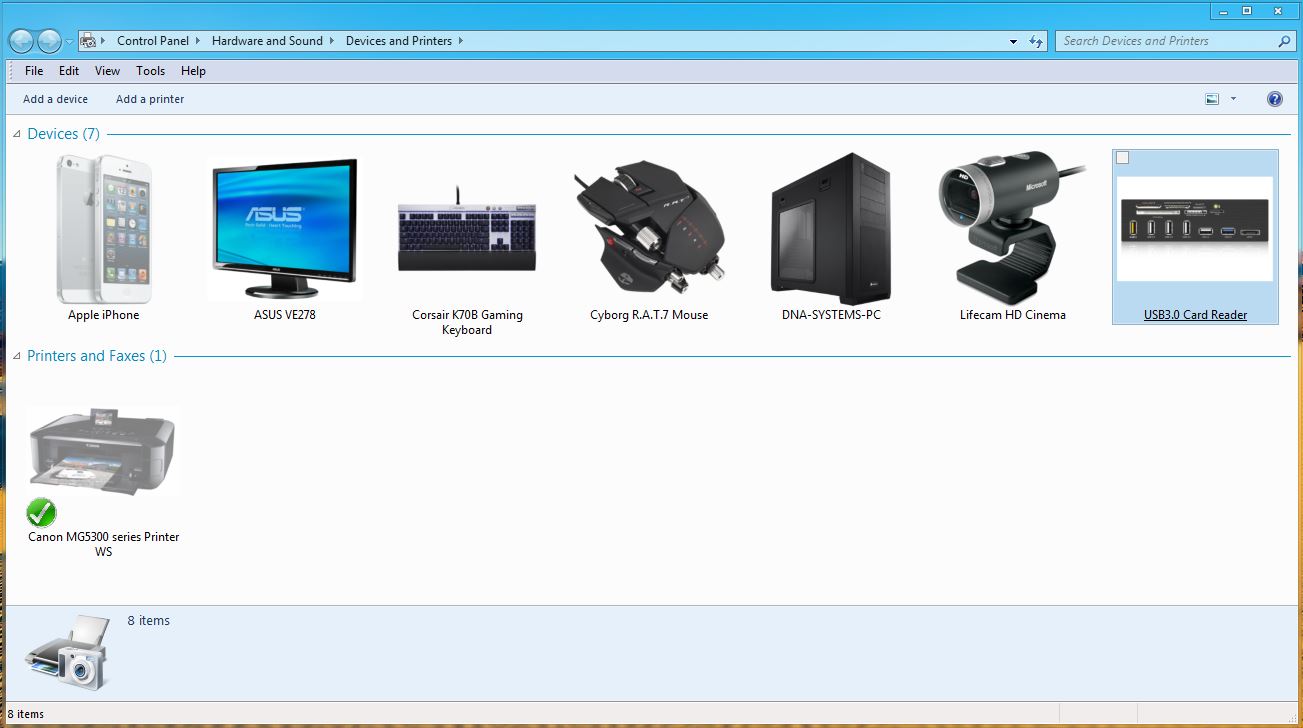Click Add a device
The image size is (1303, 728).
tap(55, 99)
